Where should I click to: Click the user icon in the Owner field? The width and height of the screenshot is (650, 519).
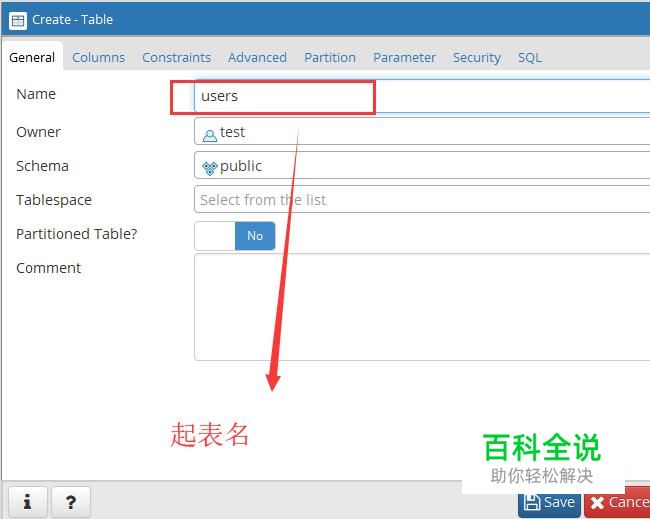coord(209,135)
